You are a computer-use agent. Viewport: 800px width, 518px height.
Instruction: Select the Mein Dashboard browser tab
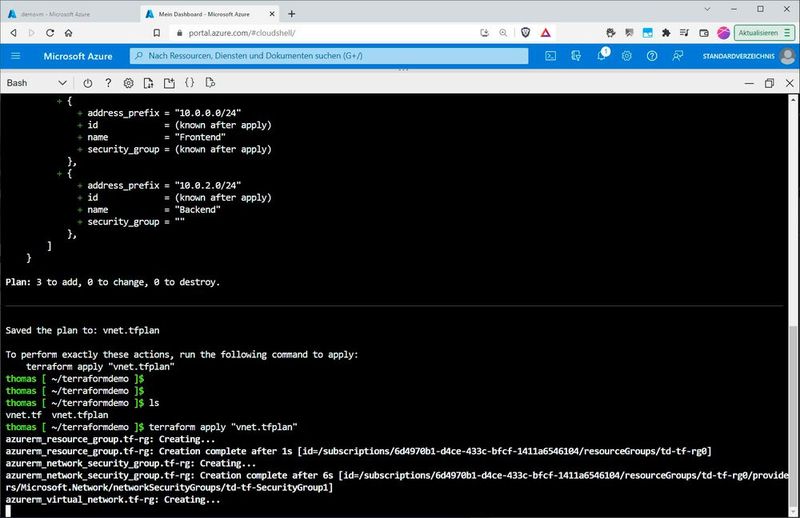[204, 14]
